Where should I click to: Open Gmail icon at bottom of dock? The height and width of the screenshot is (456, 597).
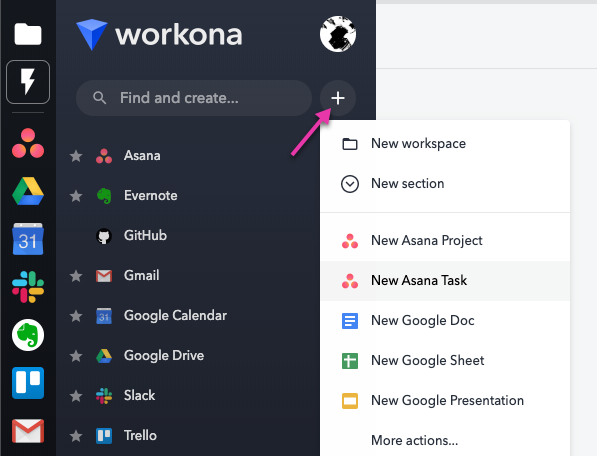click(28, 431)
